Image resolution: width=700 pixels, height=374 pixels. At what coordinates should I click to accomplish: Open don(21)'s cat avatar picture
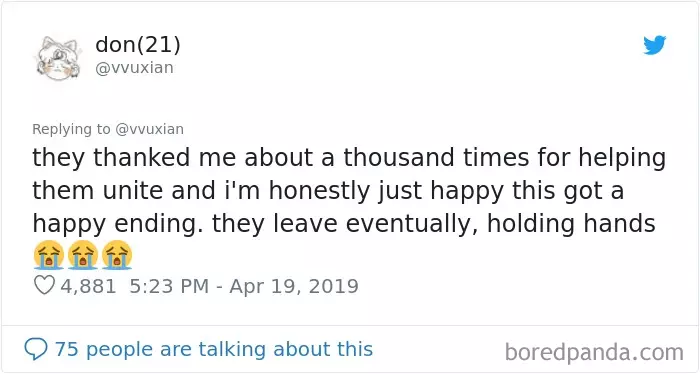(58, 58)
